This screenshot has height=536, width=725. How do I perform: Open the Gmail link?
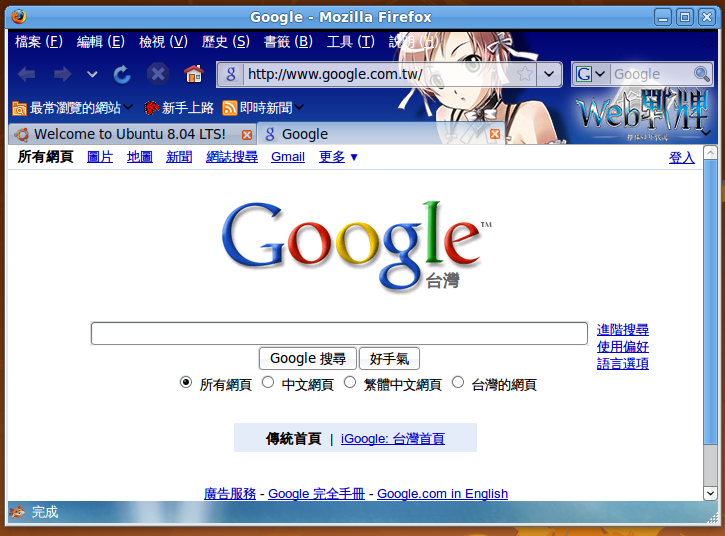coord(288,157)
